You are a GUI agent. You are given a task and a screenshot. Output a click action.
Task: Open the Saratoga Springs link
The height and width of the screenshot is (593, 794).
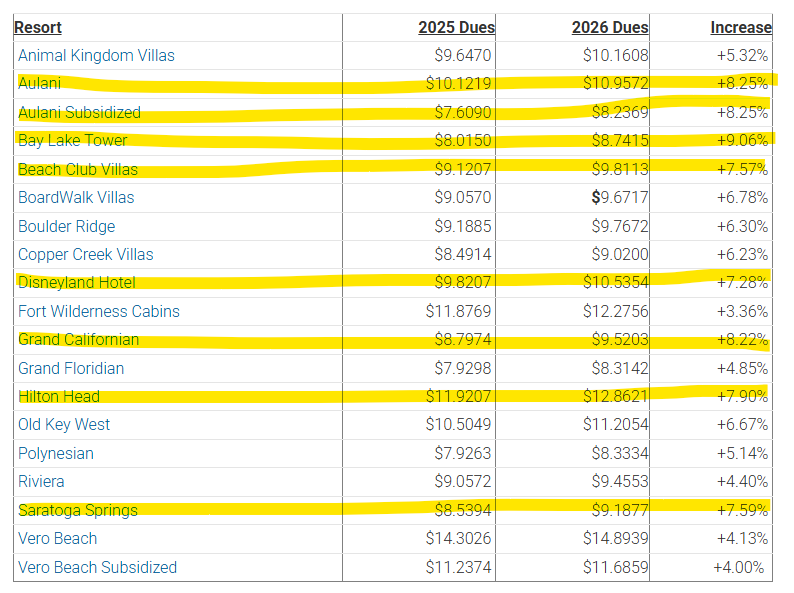[x=78, y=510]
